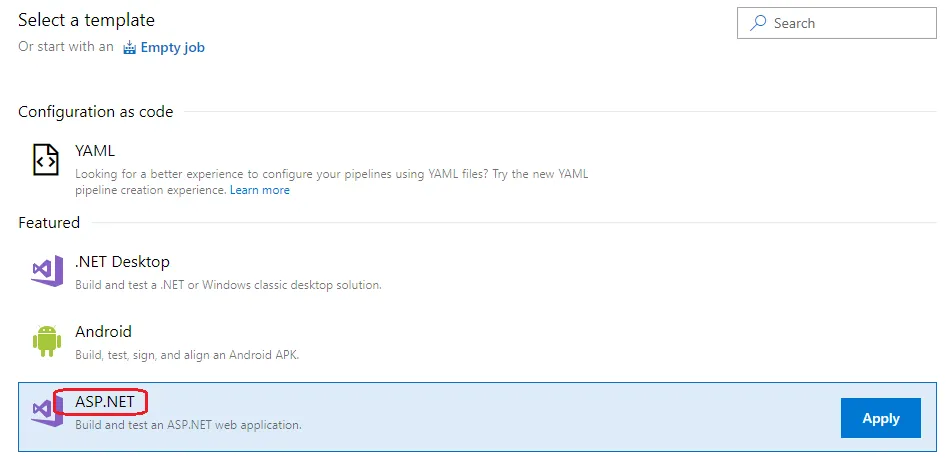Click the Featured section heading
The image size is (949, 463).
49,222
